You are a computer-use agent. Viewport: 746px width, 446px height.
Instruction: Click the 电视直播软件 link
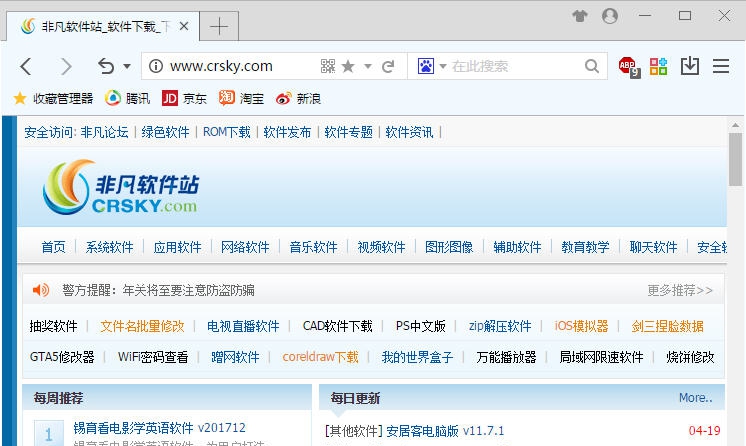pyautogui.click(x=243, y=326)
